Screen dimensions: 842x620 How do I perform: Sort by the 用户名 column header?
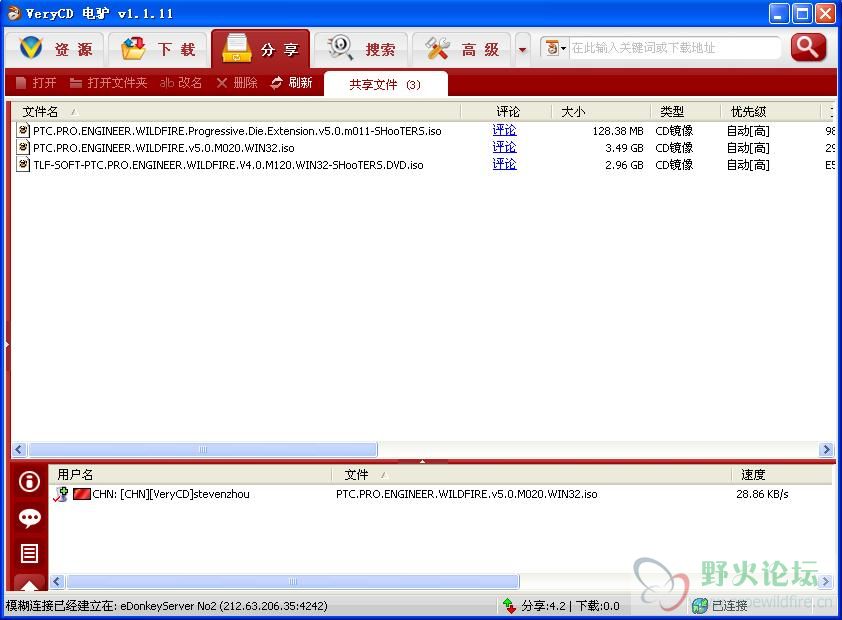tap(191, 475)
